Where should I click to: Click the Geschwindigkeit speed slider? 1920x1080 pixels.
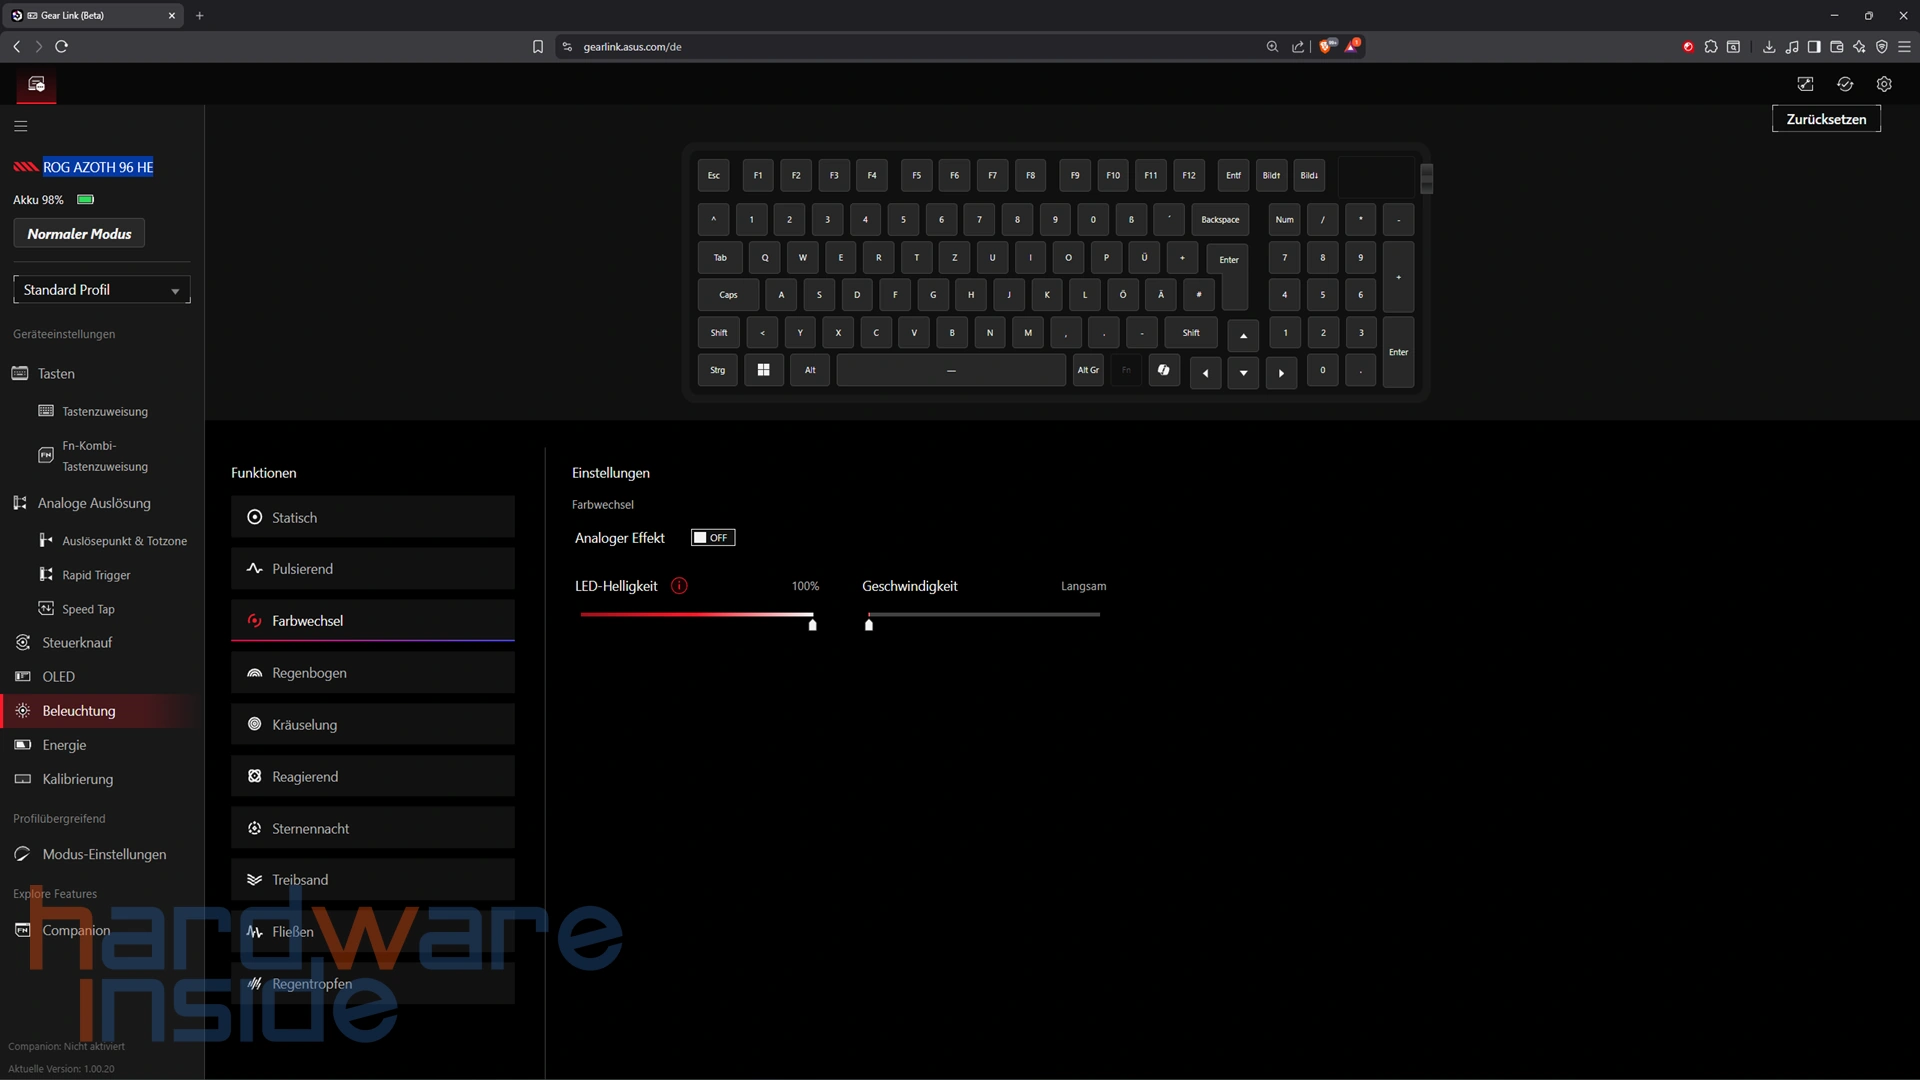983,615
